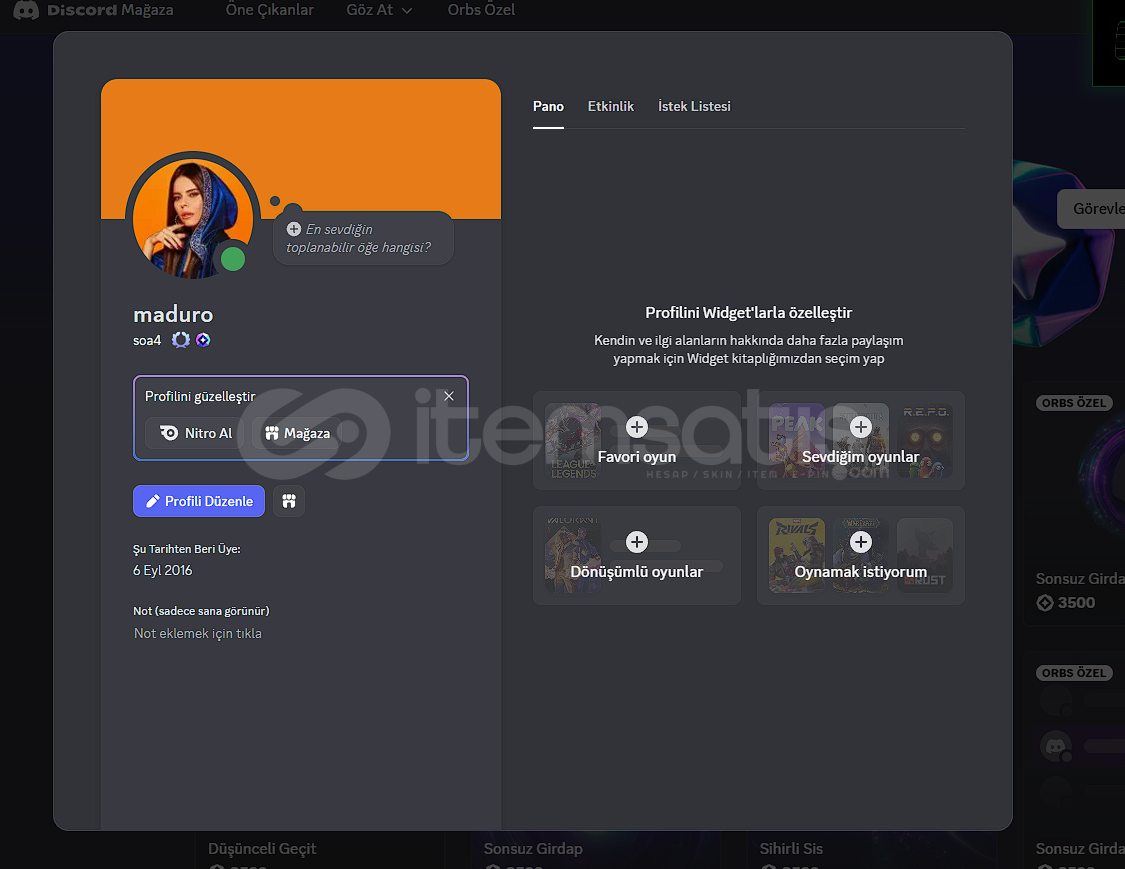Viewport: 1125px width, 869px height.
Task: Click first badge icon next to soa4
Action: [x=181, y=340]
